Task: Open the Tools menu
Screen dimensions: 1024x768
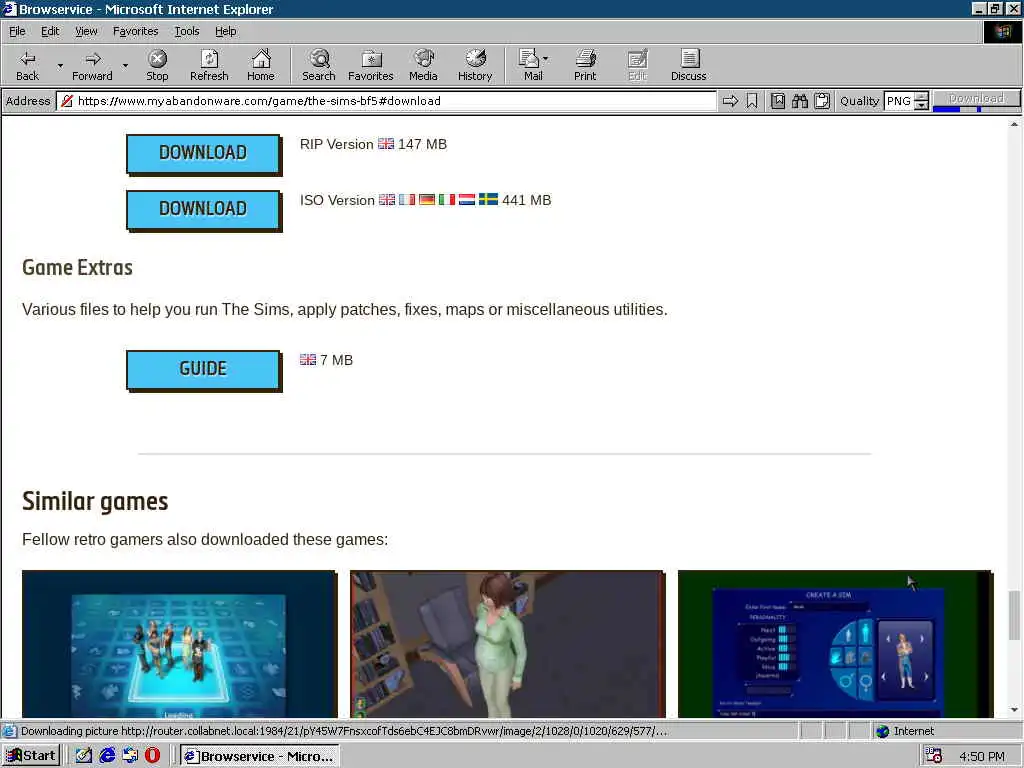Action: (x=186, y=31)
